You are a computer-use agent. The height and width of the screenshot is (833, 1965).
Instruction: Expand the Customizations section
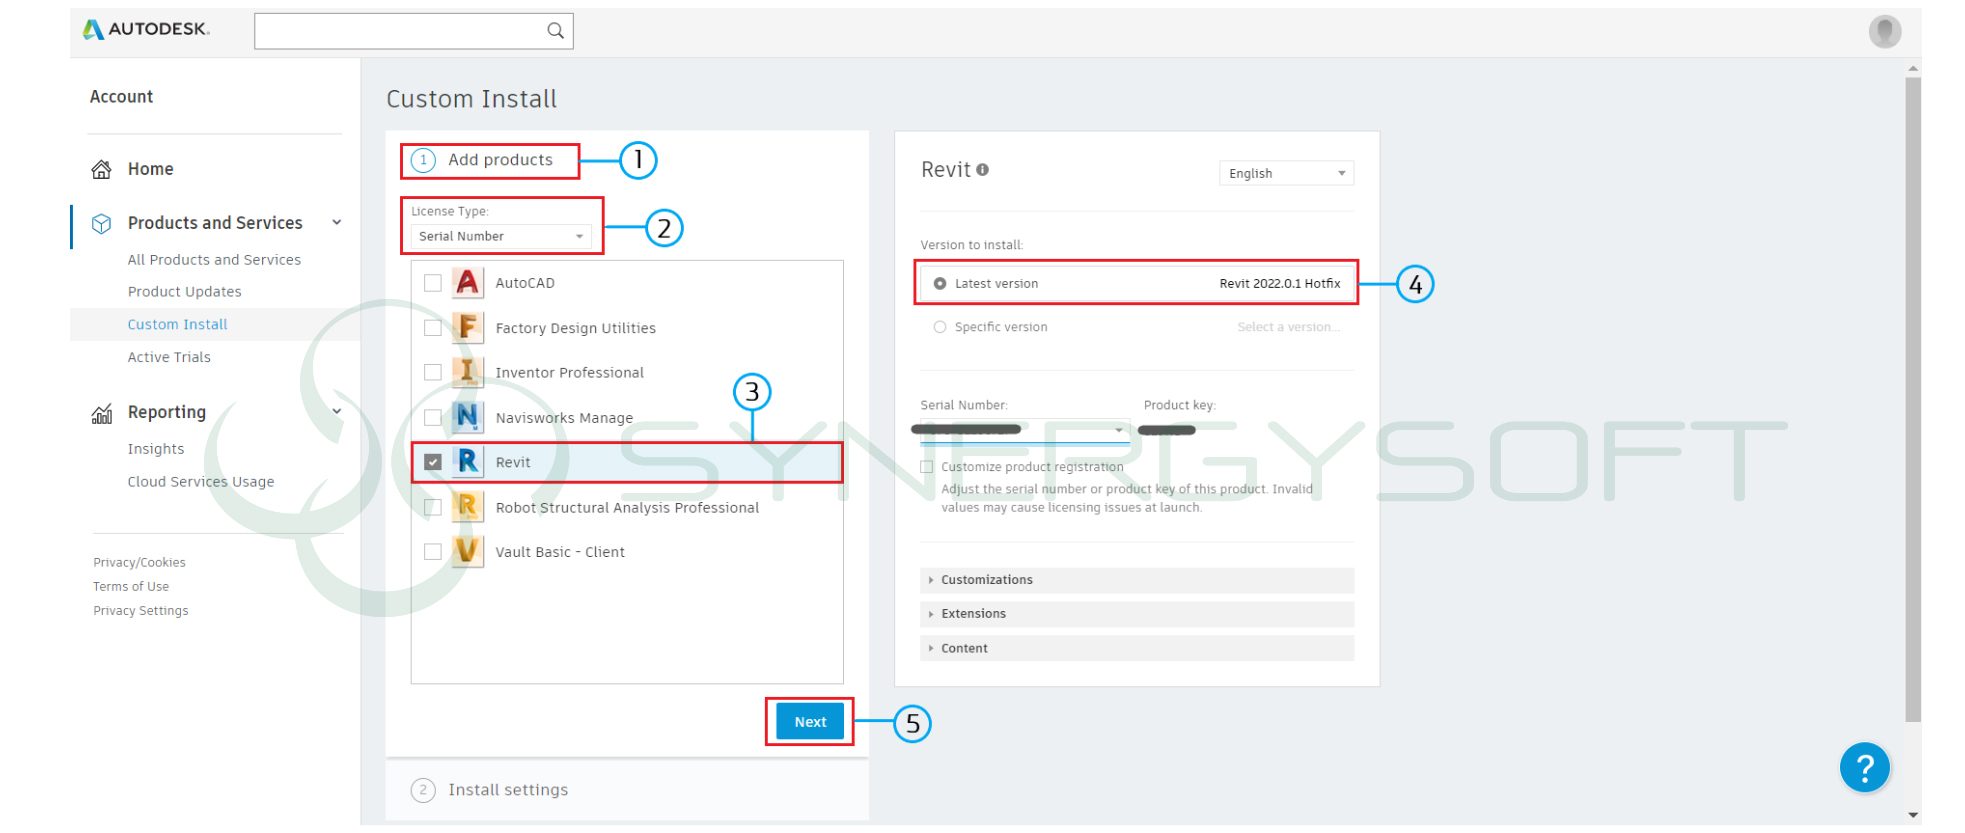click(1137, 580)
